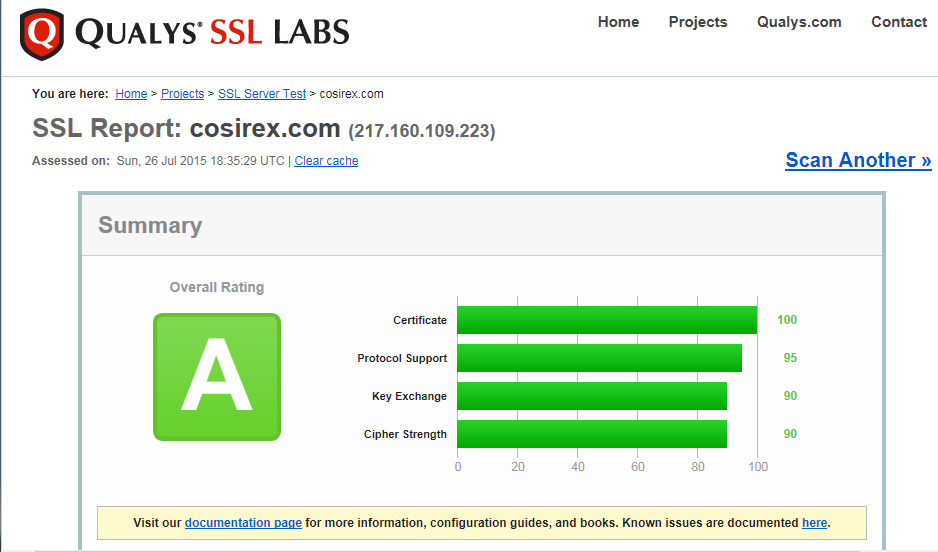Open the Home navigation menu item
This screenshot has height=552, width=938.
coord(618,22)
